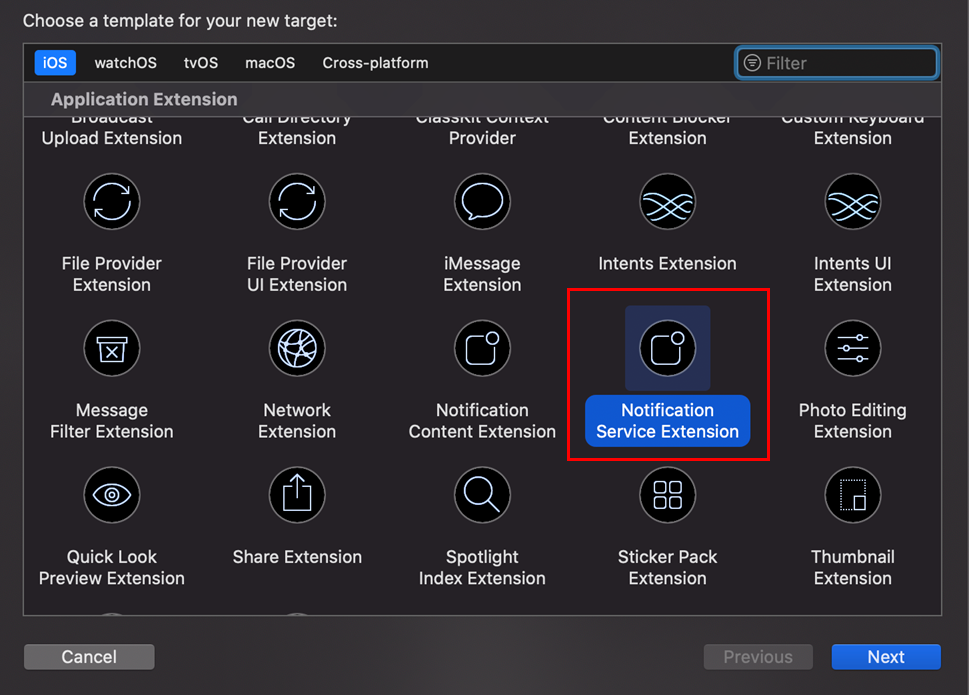Screen dimensions: 969x695
Task: Pick the Network Extension globe icon
Action: pyautogui.click(x=297, y=349)
